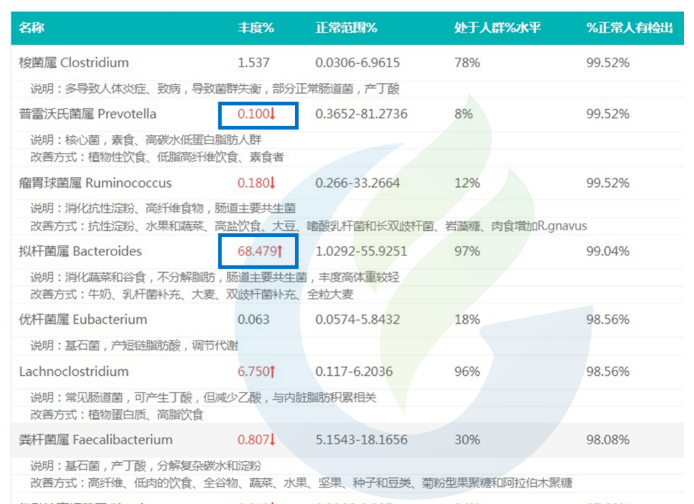Click the red up arrow beside Bacteroides 68.479
This screenshot has height=504, width=694.
pyautogui.click(x=280, y=251)
